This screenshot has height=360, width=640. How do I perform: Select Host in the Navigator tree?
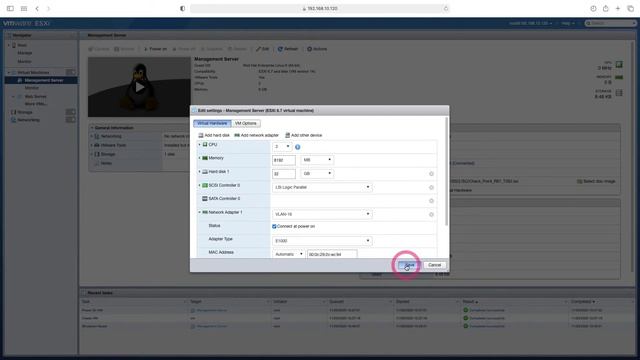pos(22,45)
